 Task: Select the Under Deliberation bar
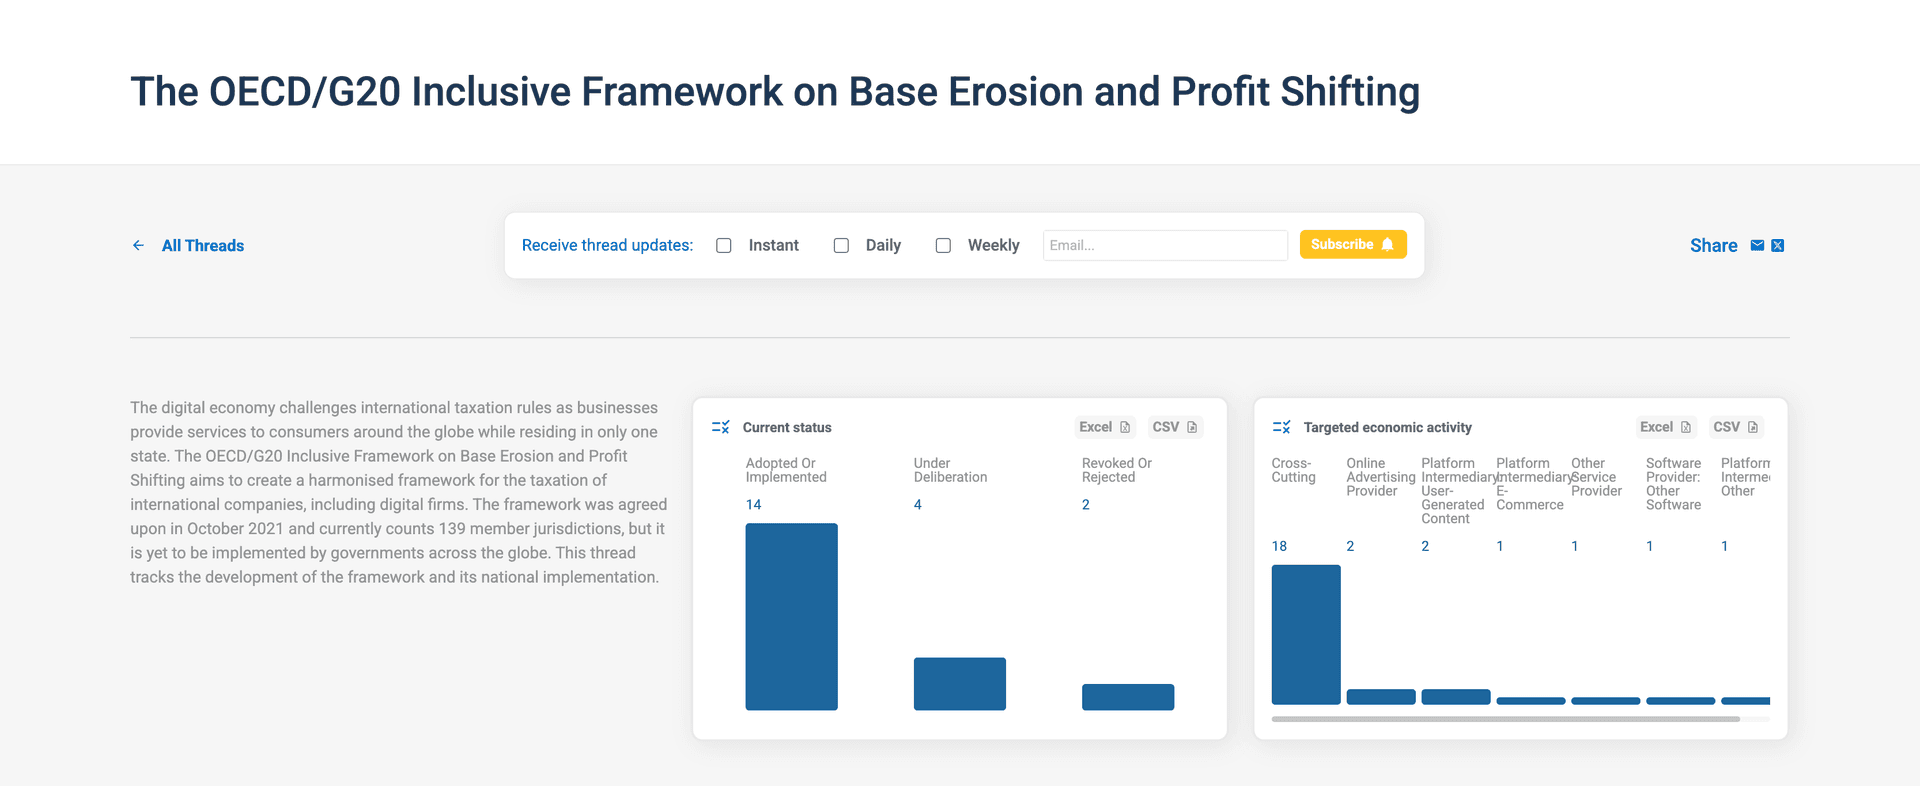point(959,683)
